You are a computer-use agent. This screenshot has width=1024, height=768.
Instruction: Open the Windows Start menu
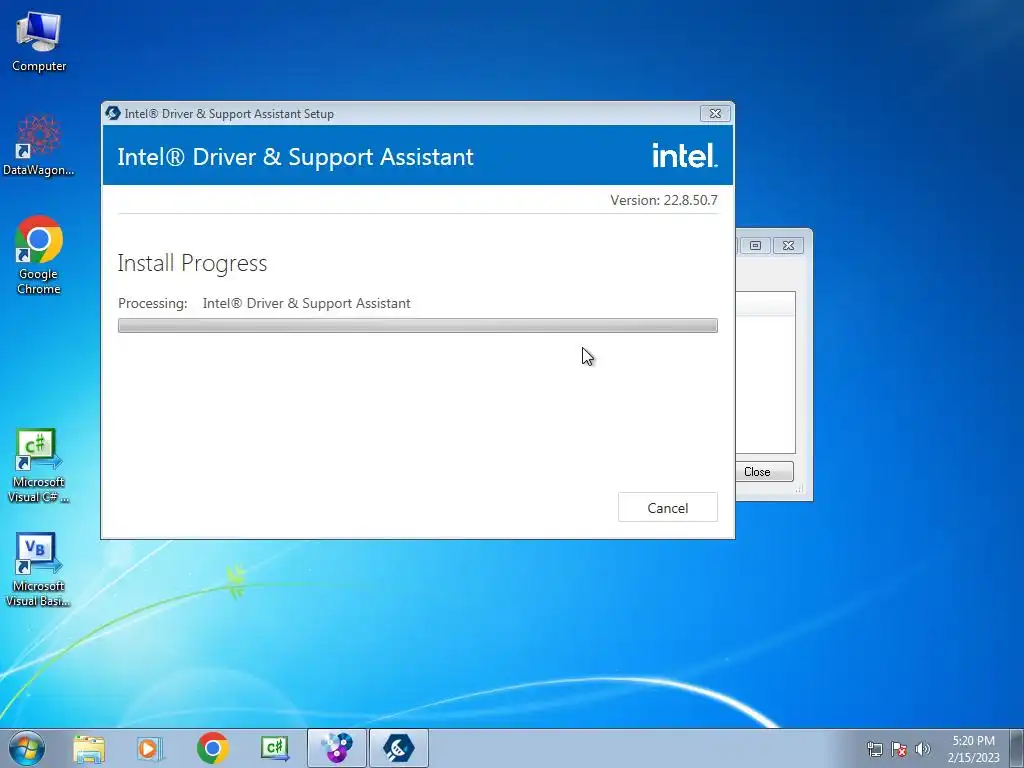coord(27,748)
